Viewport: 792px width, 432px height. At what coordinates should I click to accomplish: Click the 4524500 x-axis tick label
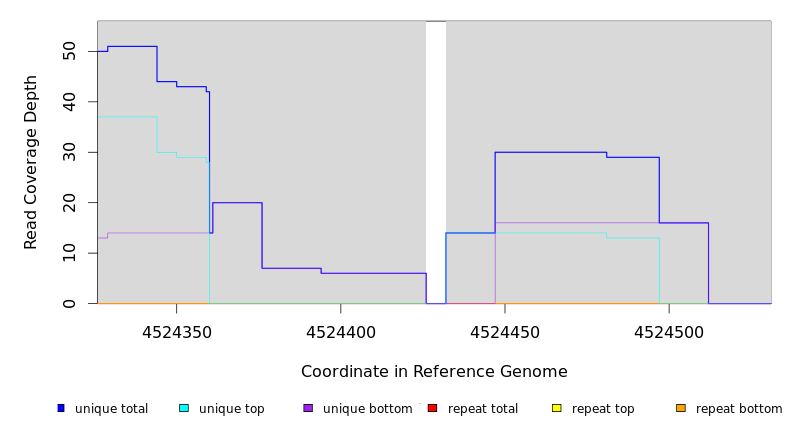669,332
